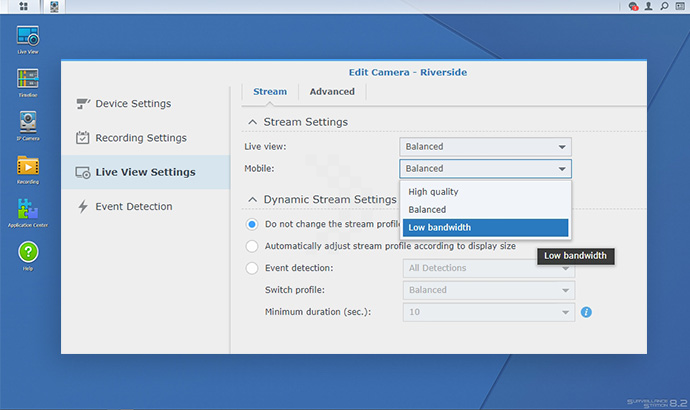This screenshot has height=410, width=690.
Task: Go to Recording Settings in sidebar
Action: 140,138
